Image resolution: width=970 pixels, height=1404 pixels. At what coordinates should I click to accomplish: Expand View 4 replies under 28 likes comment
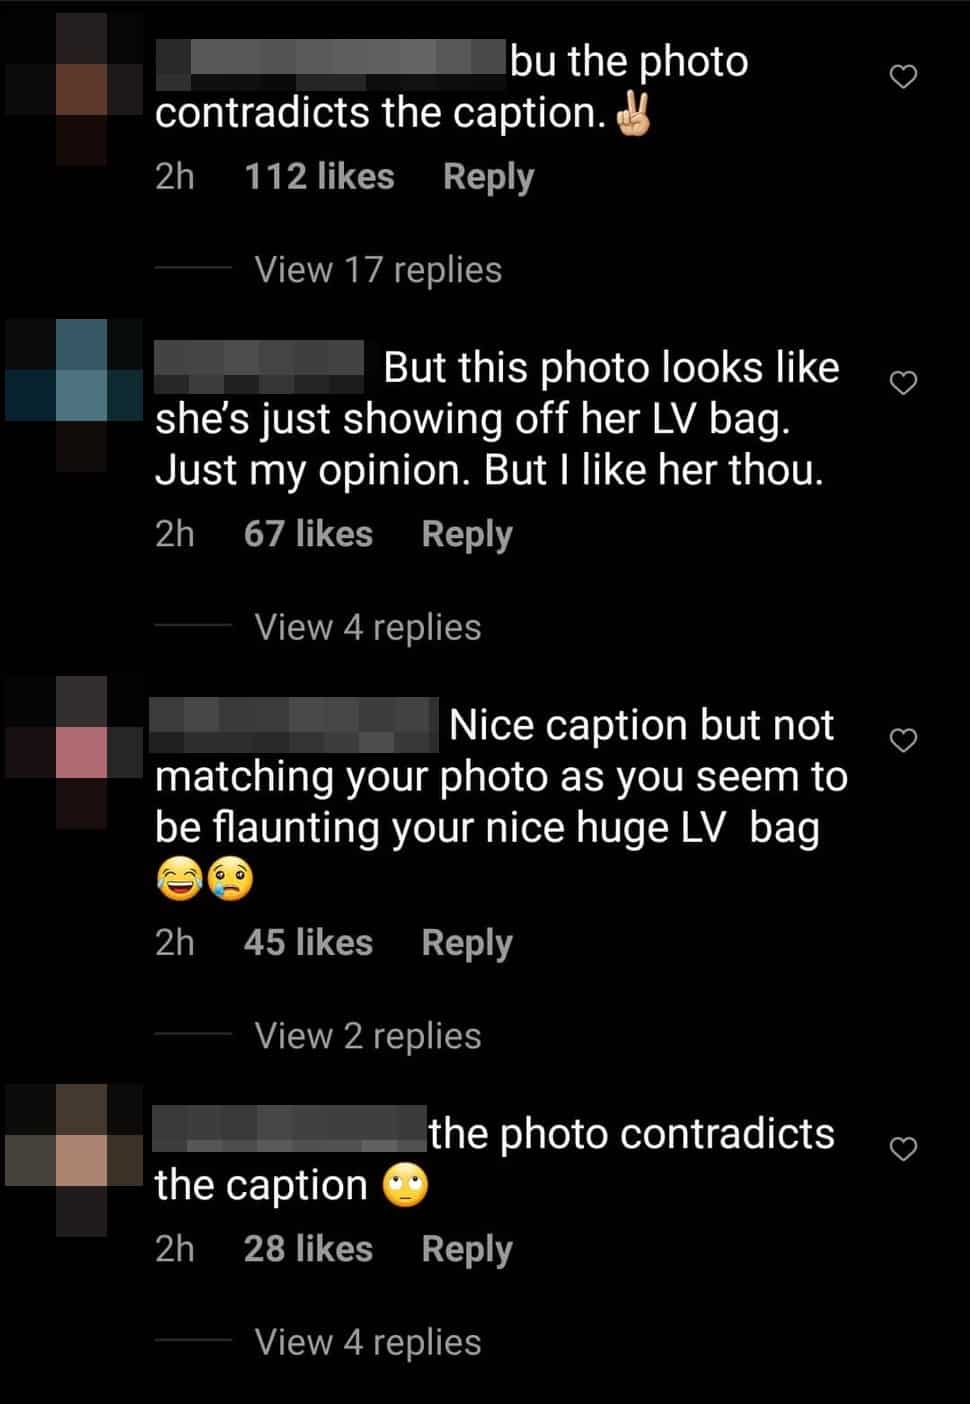pyautogui.click(x=368, y=1342)
